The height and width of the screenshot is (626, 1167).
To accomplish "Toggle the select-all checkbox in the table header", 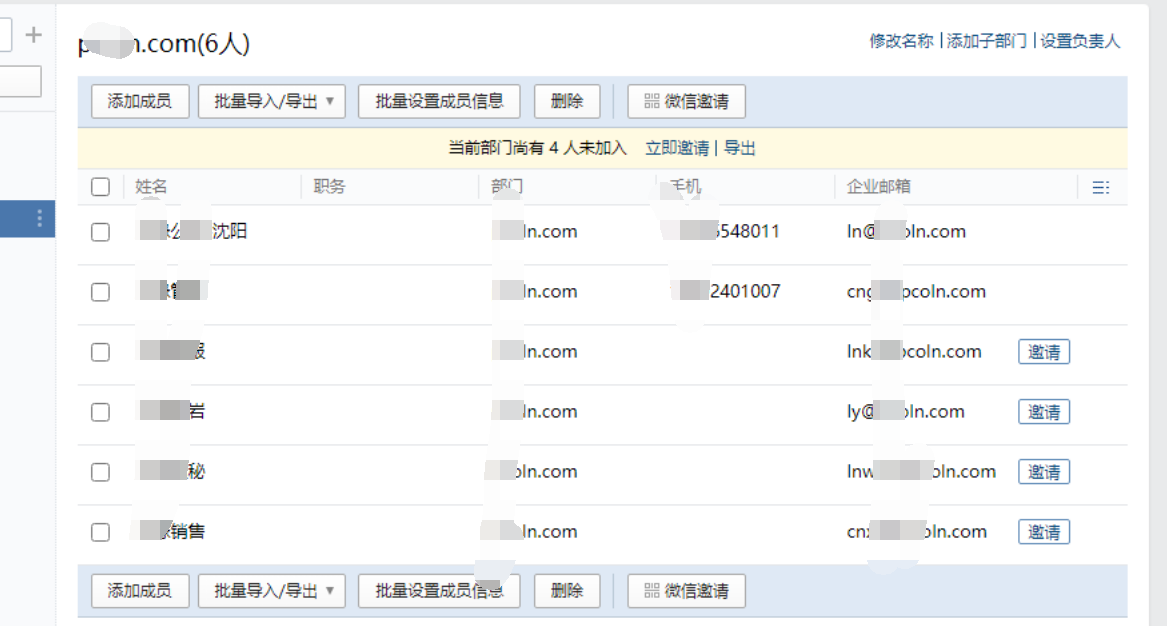I will (100, 187).
